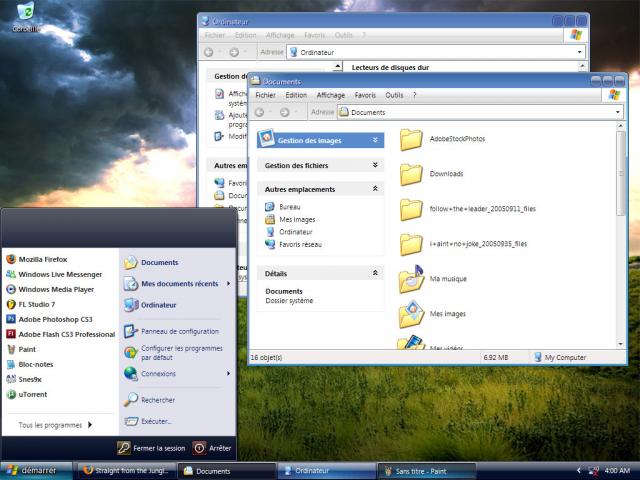Open Documents in start menu right pane
The width and height of the screenshot is (640, 480).
[x=151, y=262]
